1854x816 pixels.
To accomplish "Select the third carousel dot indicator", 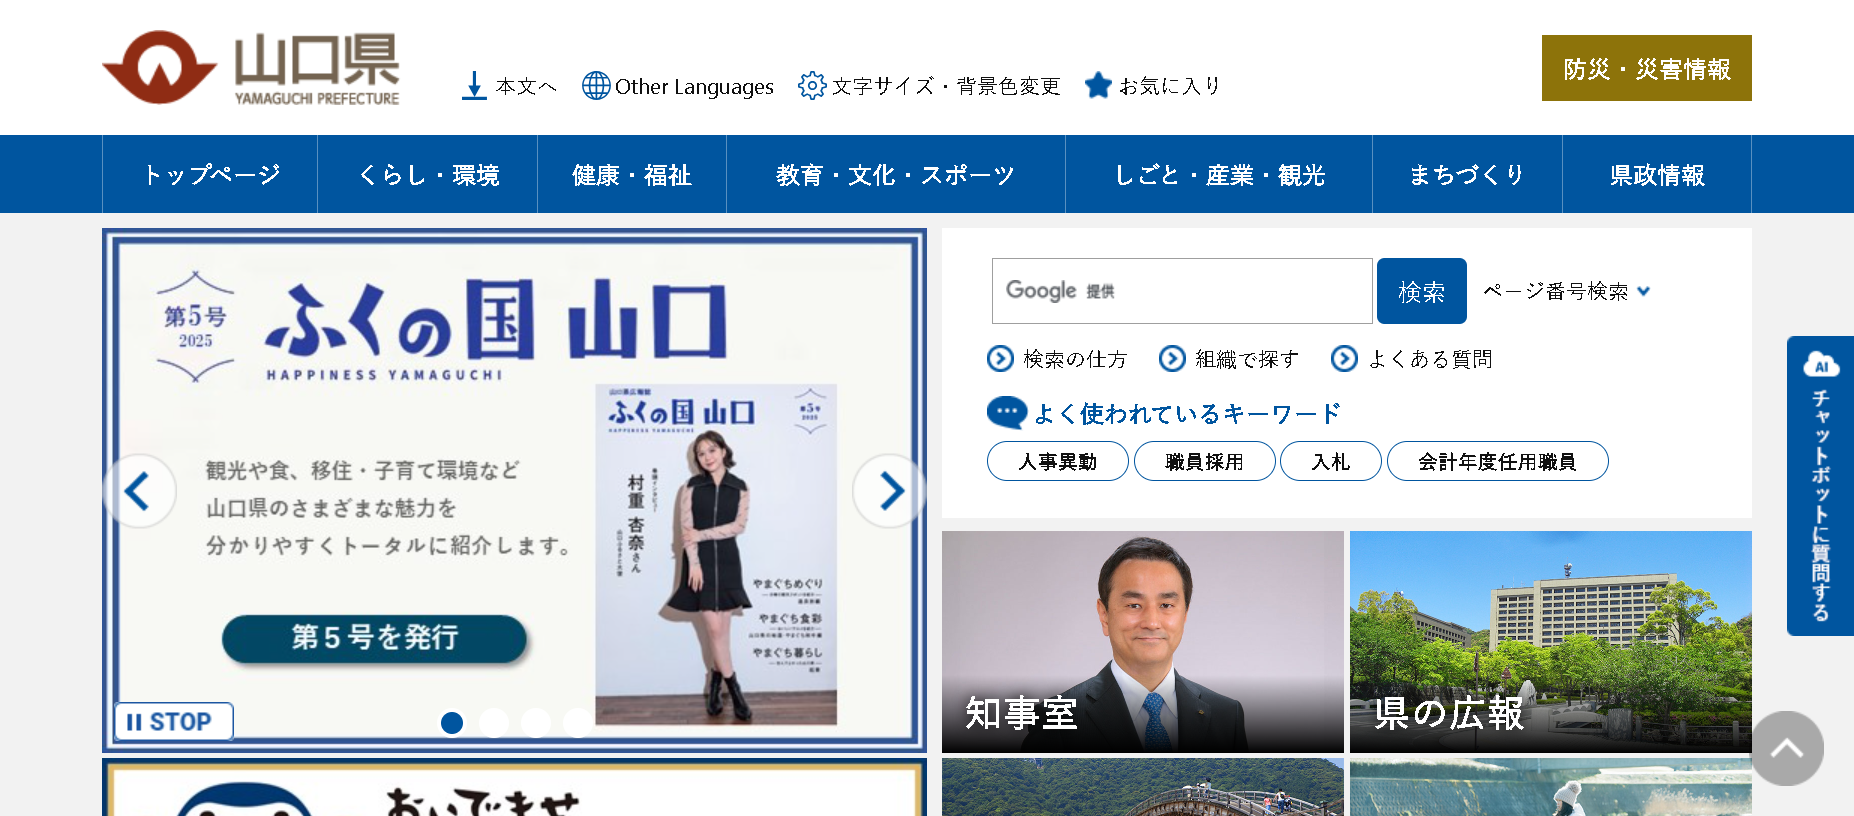I will (536, 722).
